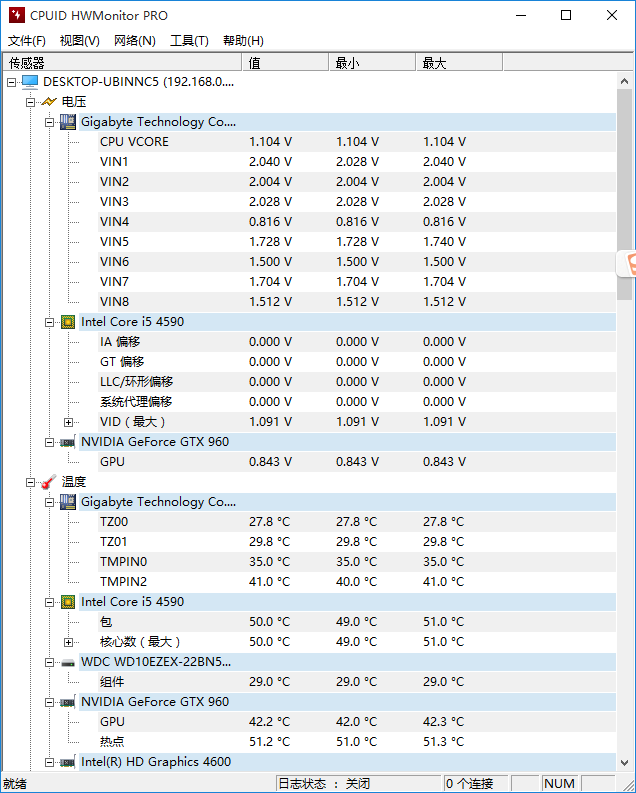This screenshot has height=793, width=636.
Task: Select the VIN1 voltage row
Action: coord(357,162)
